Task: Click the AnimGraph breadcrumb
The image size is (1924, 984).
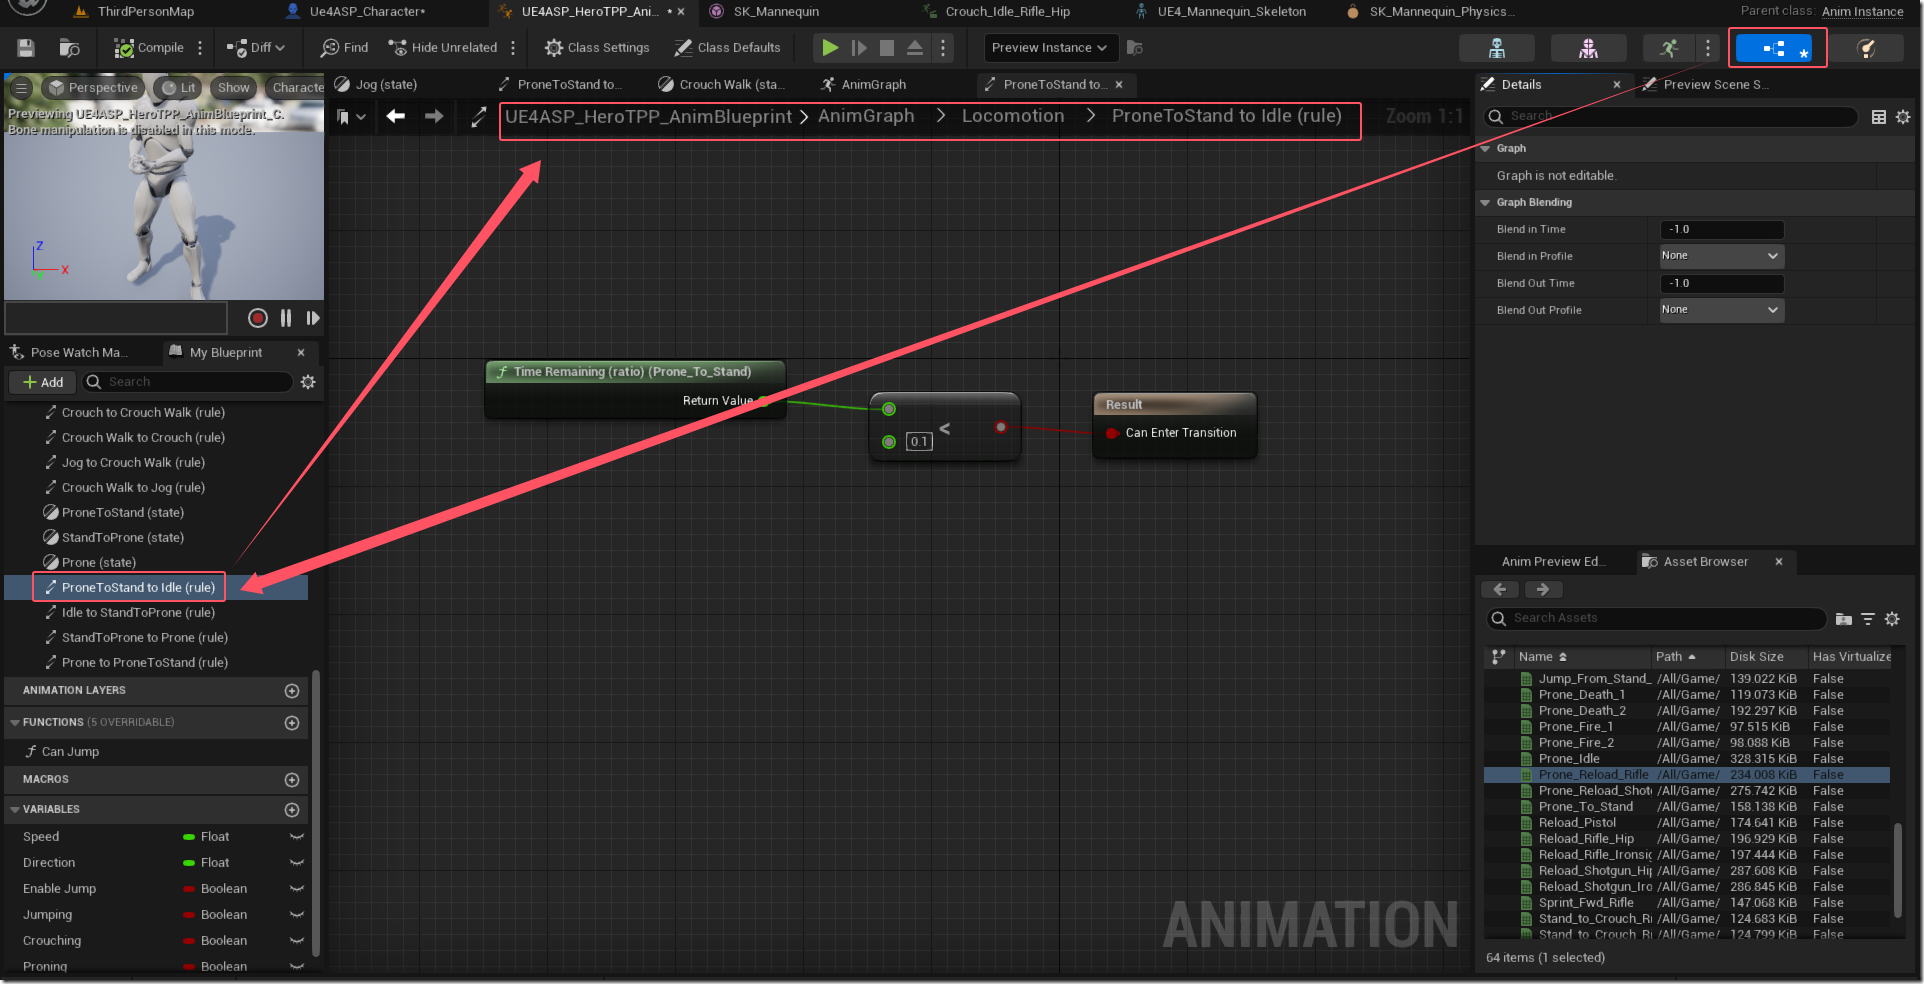Action: click(x=866, y=116)
